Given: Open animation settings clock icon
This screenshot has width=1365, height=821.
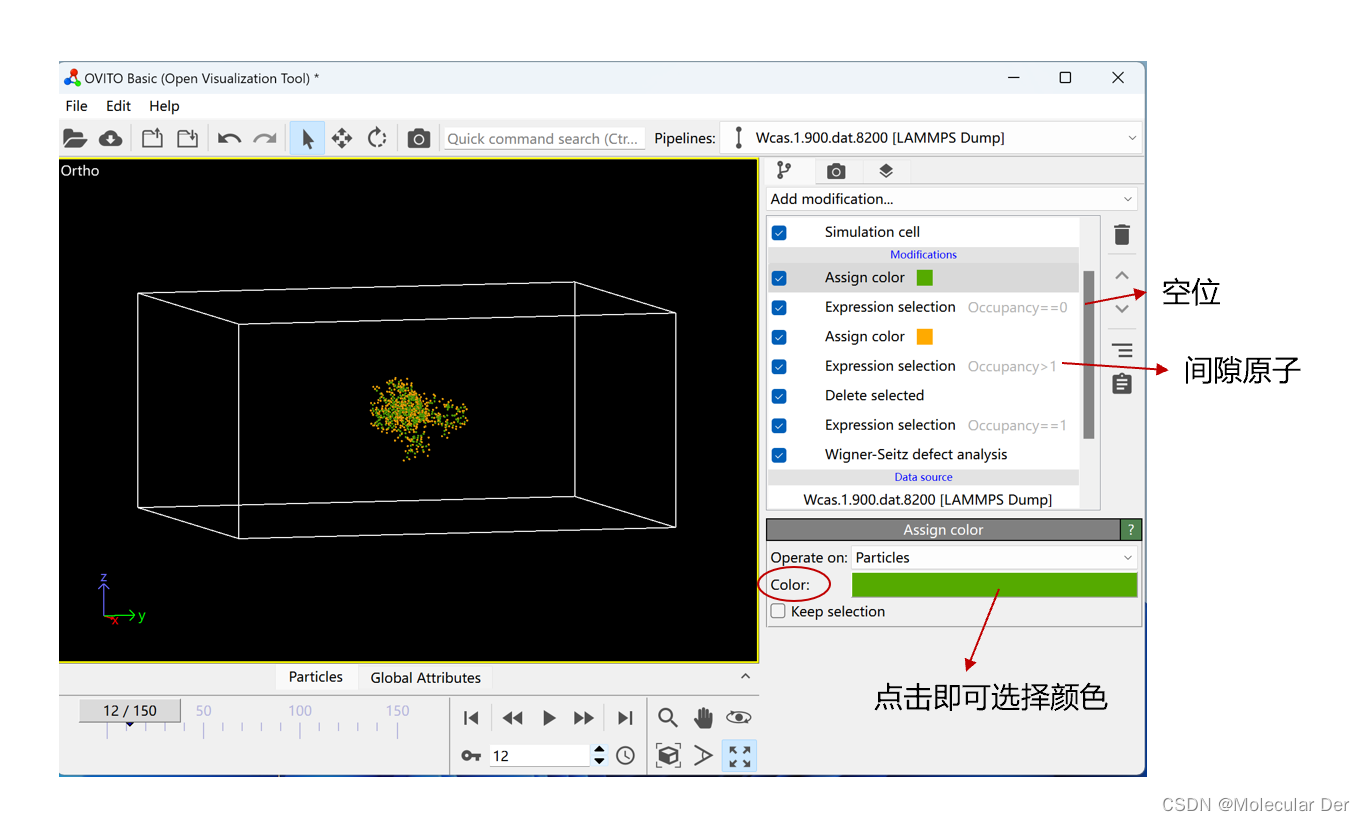Looking at the screenshot, I should 625,756.
